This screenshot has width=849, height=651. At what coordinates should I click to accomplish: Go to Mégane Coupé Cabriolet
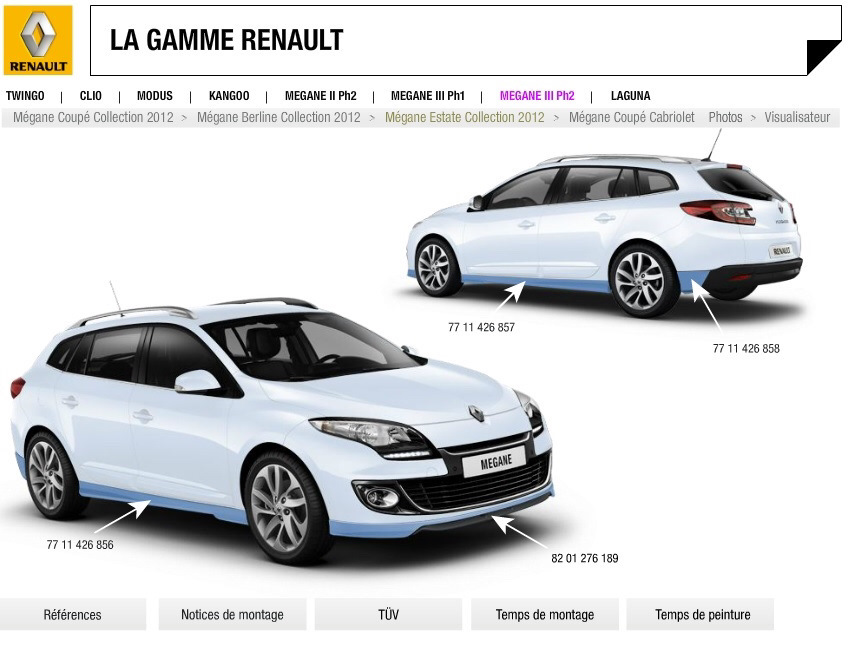pyautogui.click(x=631, y=117)
